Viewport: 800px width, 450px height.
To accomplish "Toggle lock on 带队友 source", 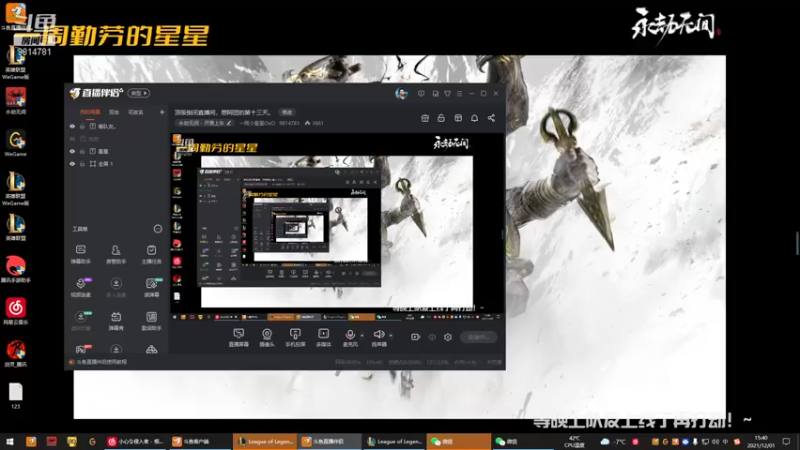I will (82, 127).
